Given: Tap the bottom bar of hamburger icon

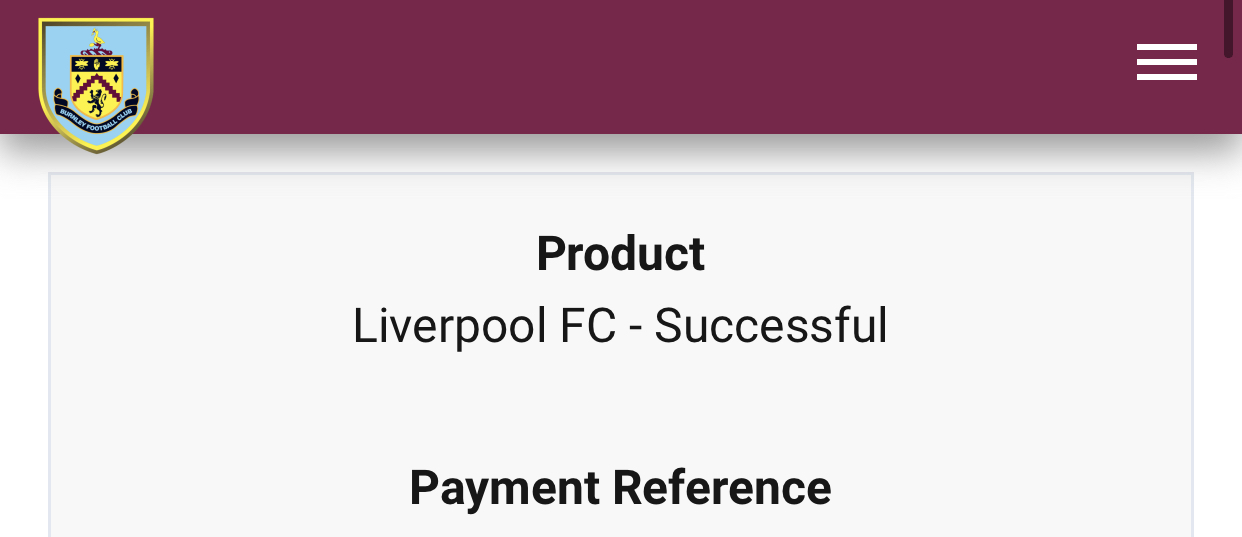Looking at the screenshot, I should pyautogui.click(x=1166, y=76).
